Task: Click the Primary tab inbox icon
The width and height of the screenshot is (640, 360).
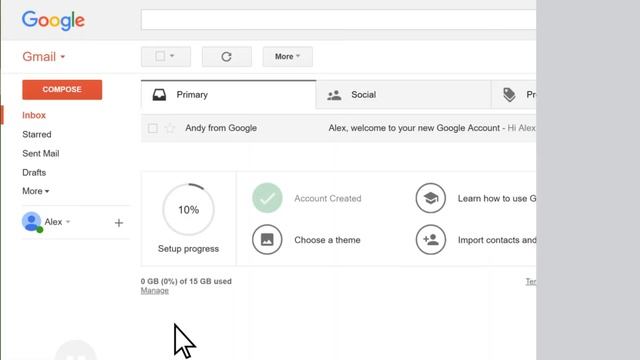Action: click(159, 95)
